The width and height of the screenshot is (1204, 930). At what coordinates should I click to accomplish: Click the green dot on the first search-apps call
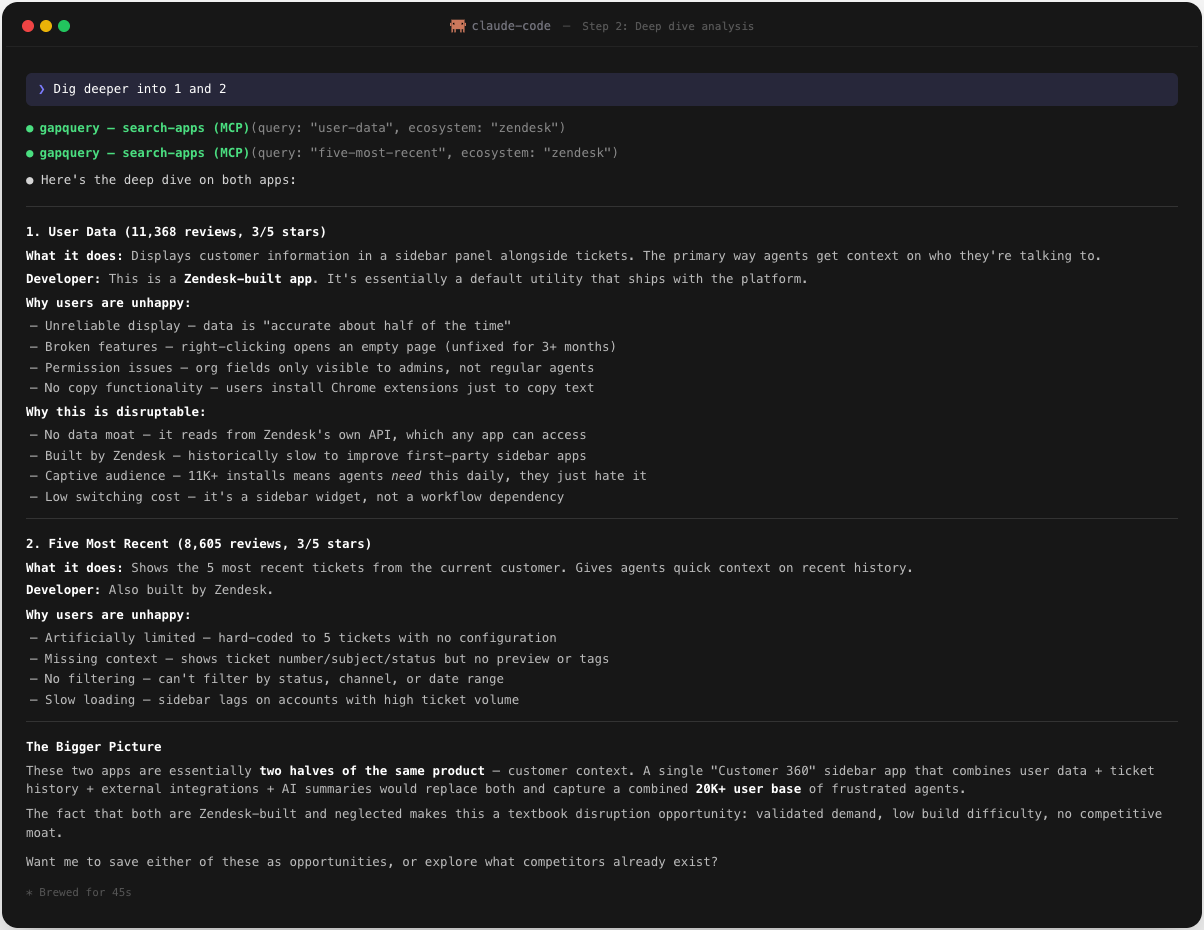point(29,128)
